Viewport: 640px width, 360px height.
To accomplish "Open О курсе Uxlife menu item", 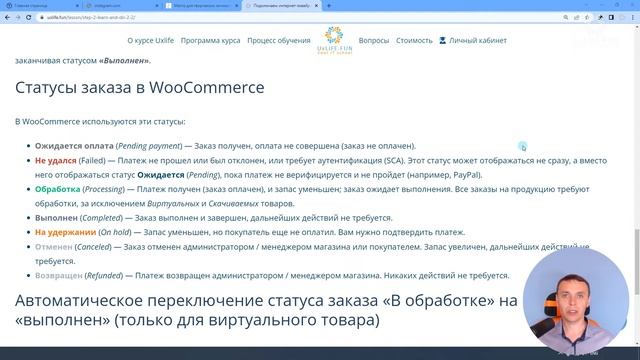I will point(151,40).
